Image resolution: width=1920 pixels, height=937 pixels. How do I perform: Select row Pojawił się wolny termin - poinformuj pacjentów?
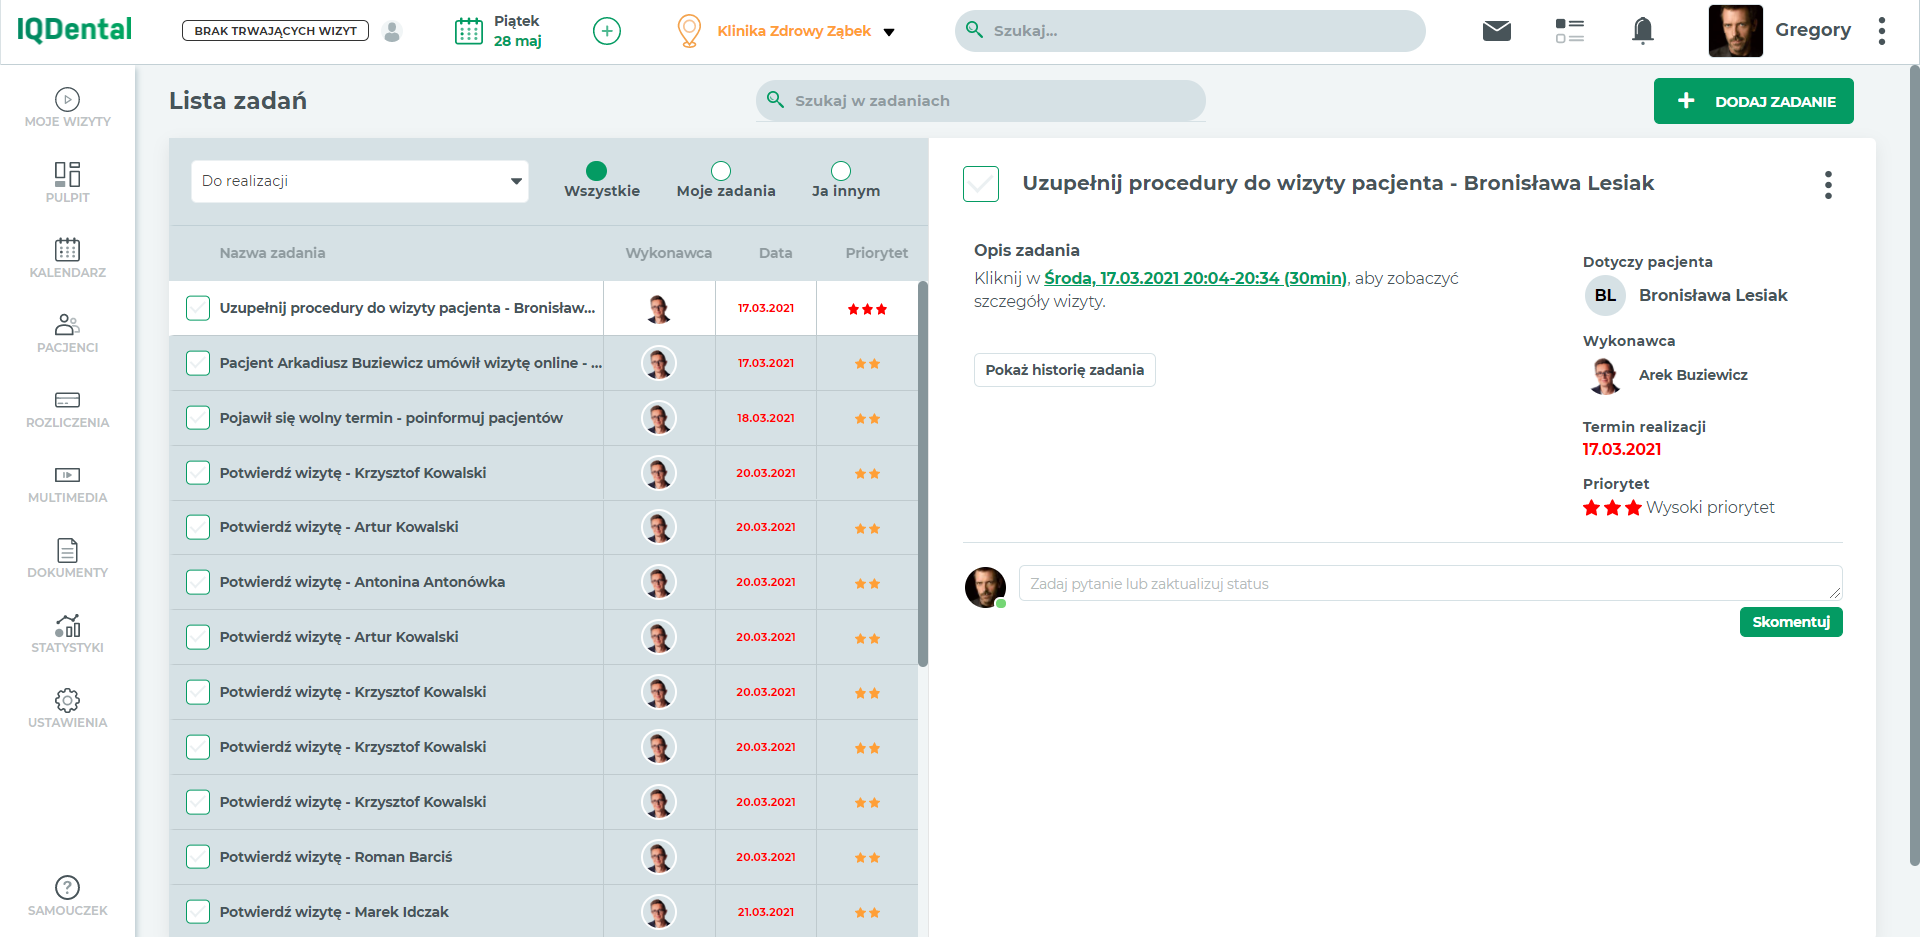point(544,418)
